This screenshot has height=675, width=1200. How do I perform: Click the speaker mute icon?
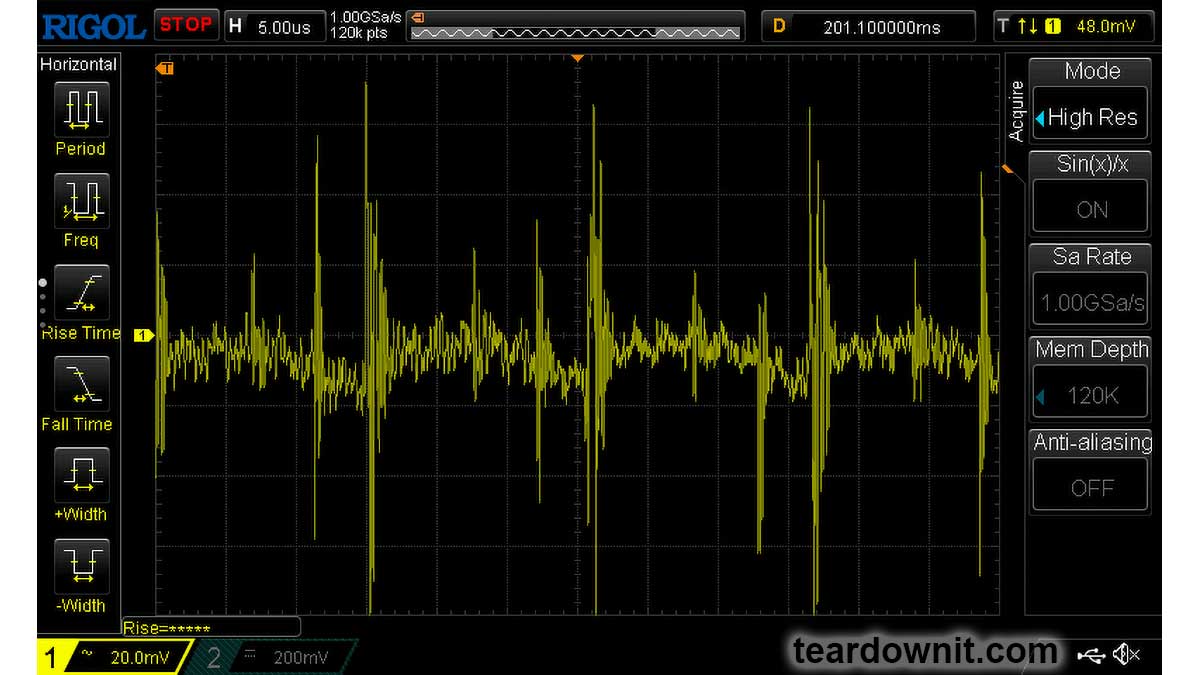point(1127,654)
